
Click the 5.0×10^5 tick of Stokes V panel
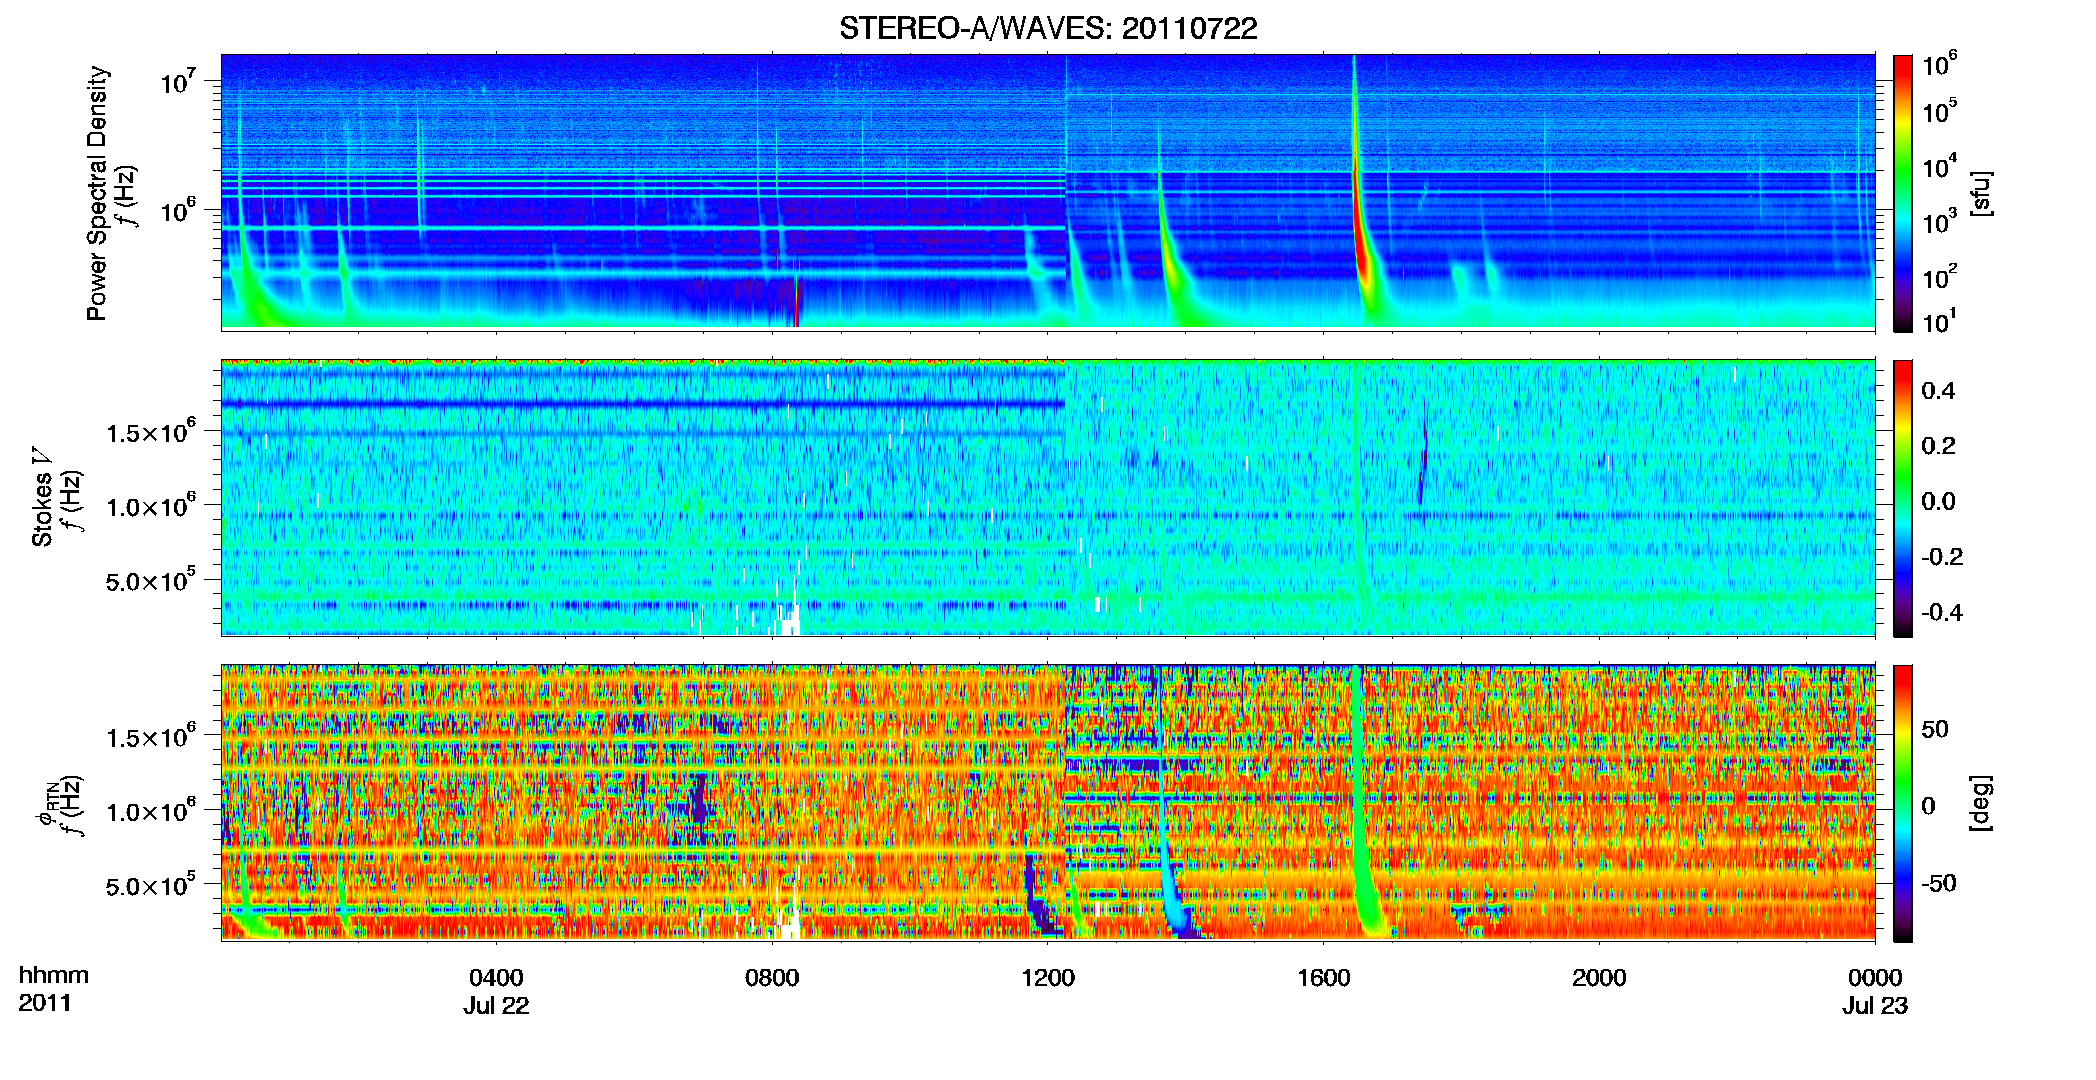click(x=150, y=580)
